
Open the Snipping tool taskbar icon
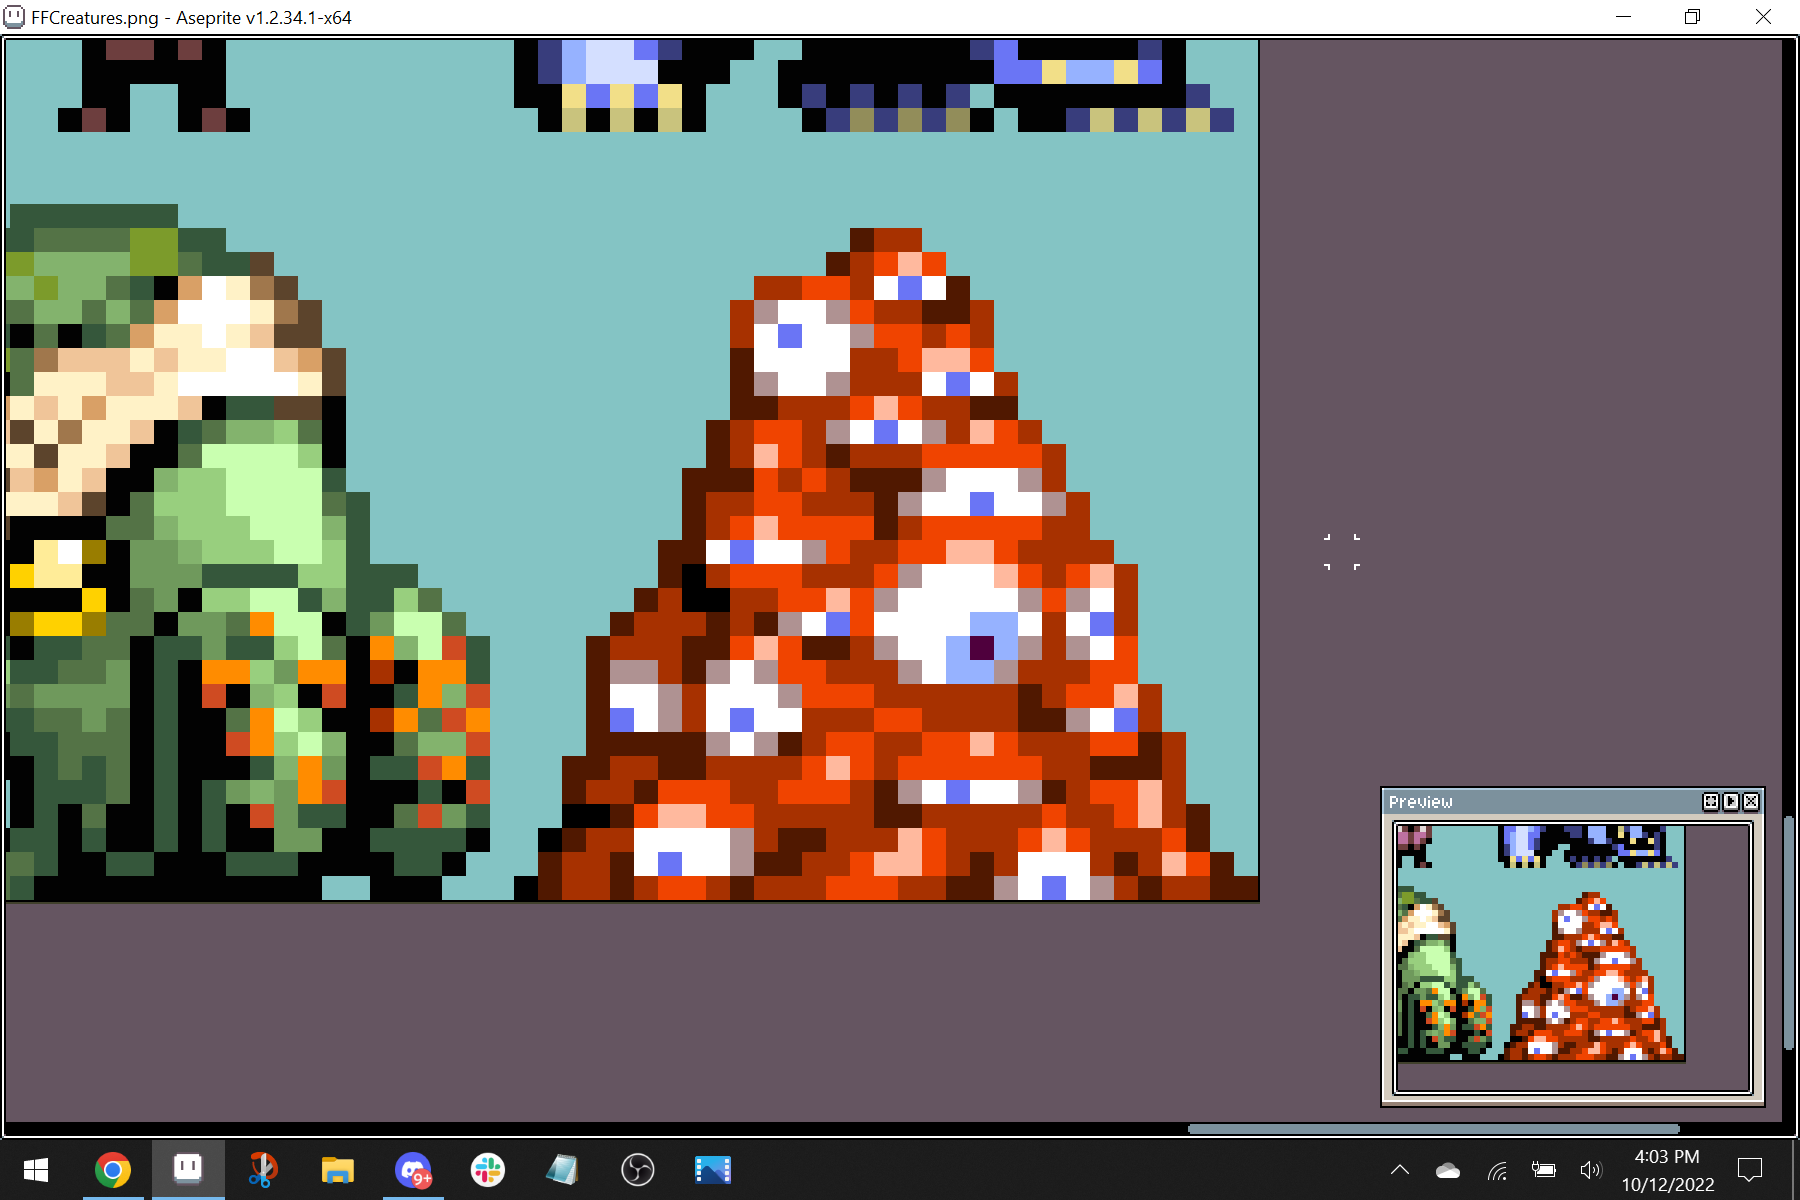pos(262,1170)
